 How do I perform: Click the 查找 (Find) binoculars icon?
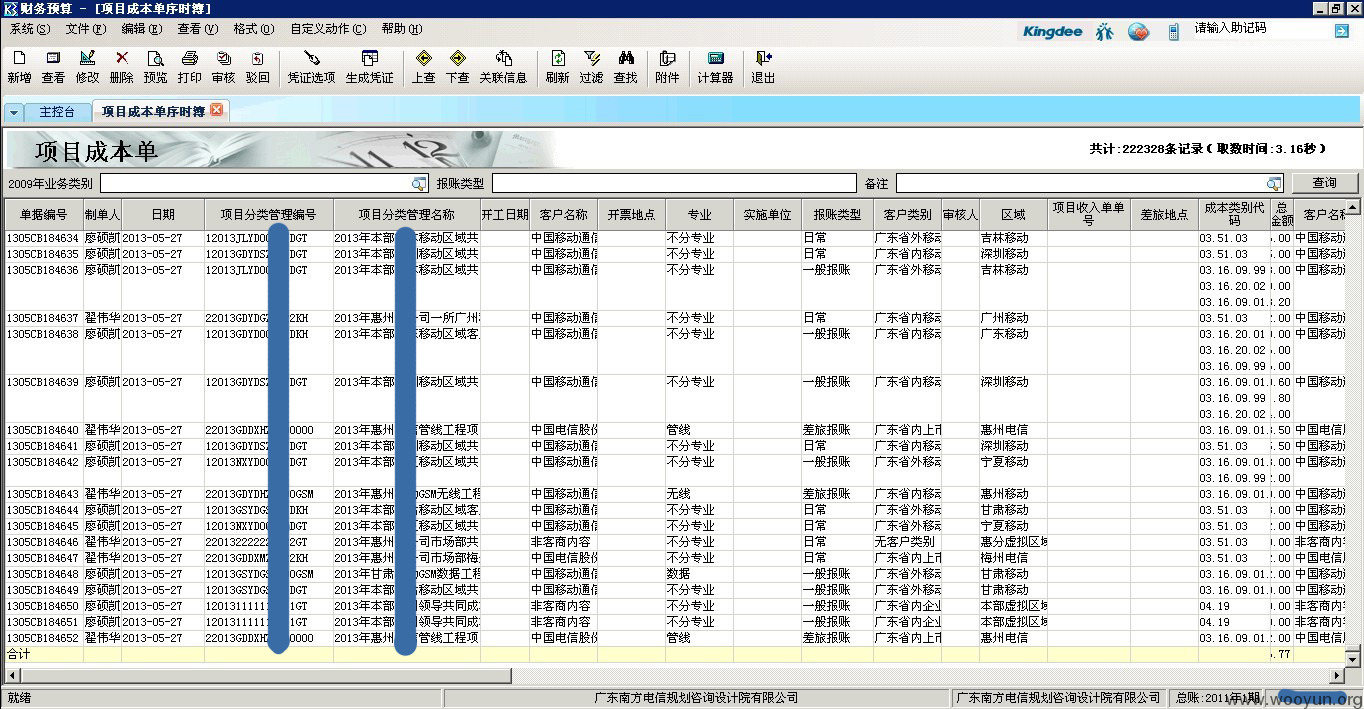click(625, 67)
